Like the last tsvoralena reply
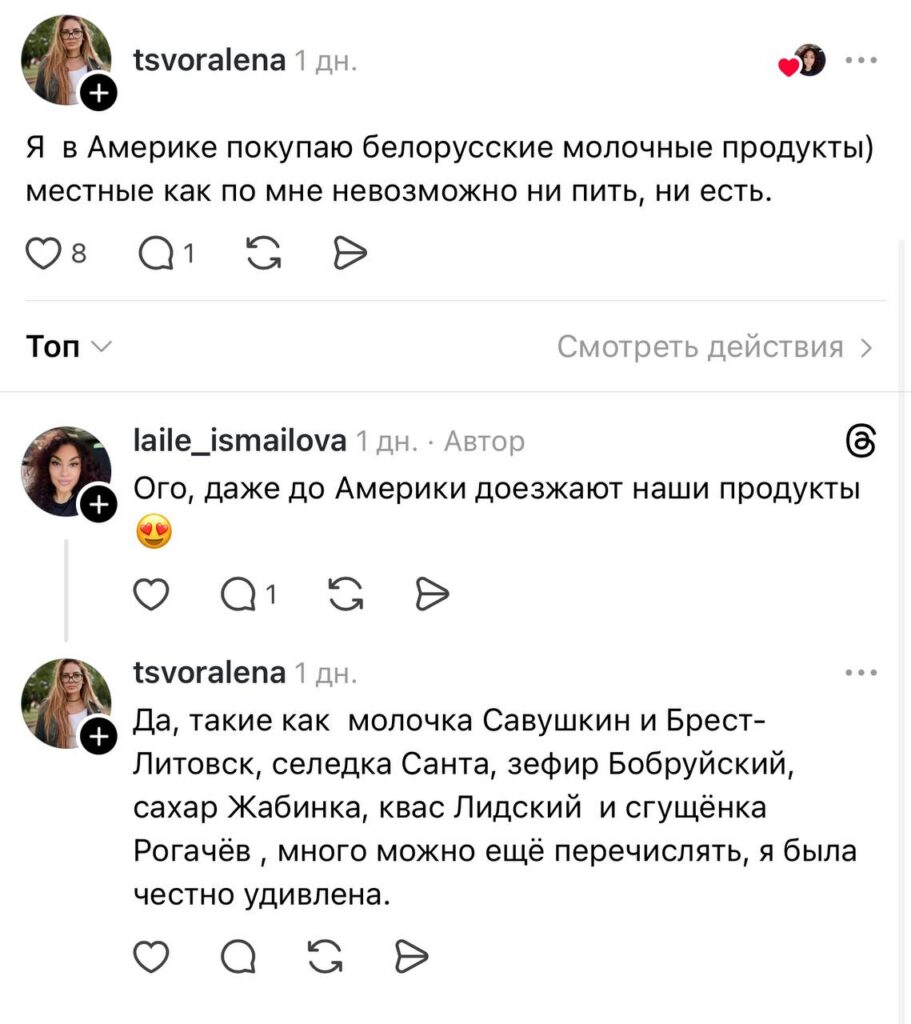 pos(151,957)
